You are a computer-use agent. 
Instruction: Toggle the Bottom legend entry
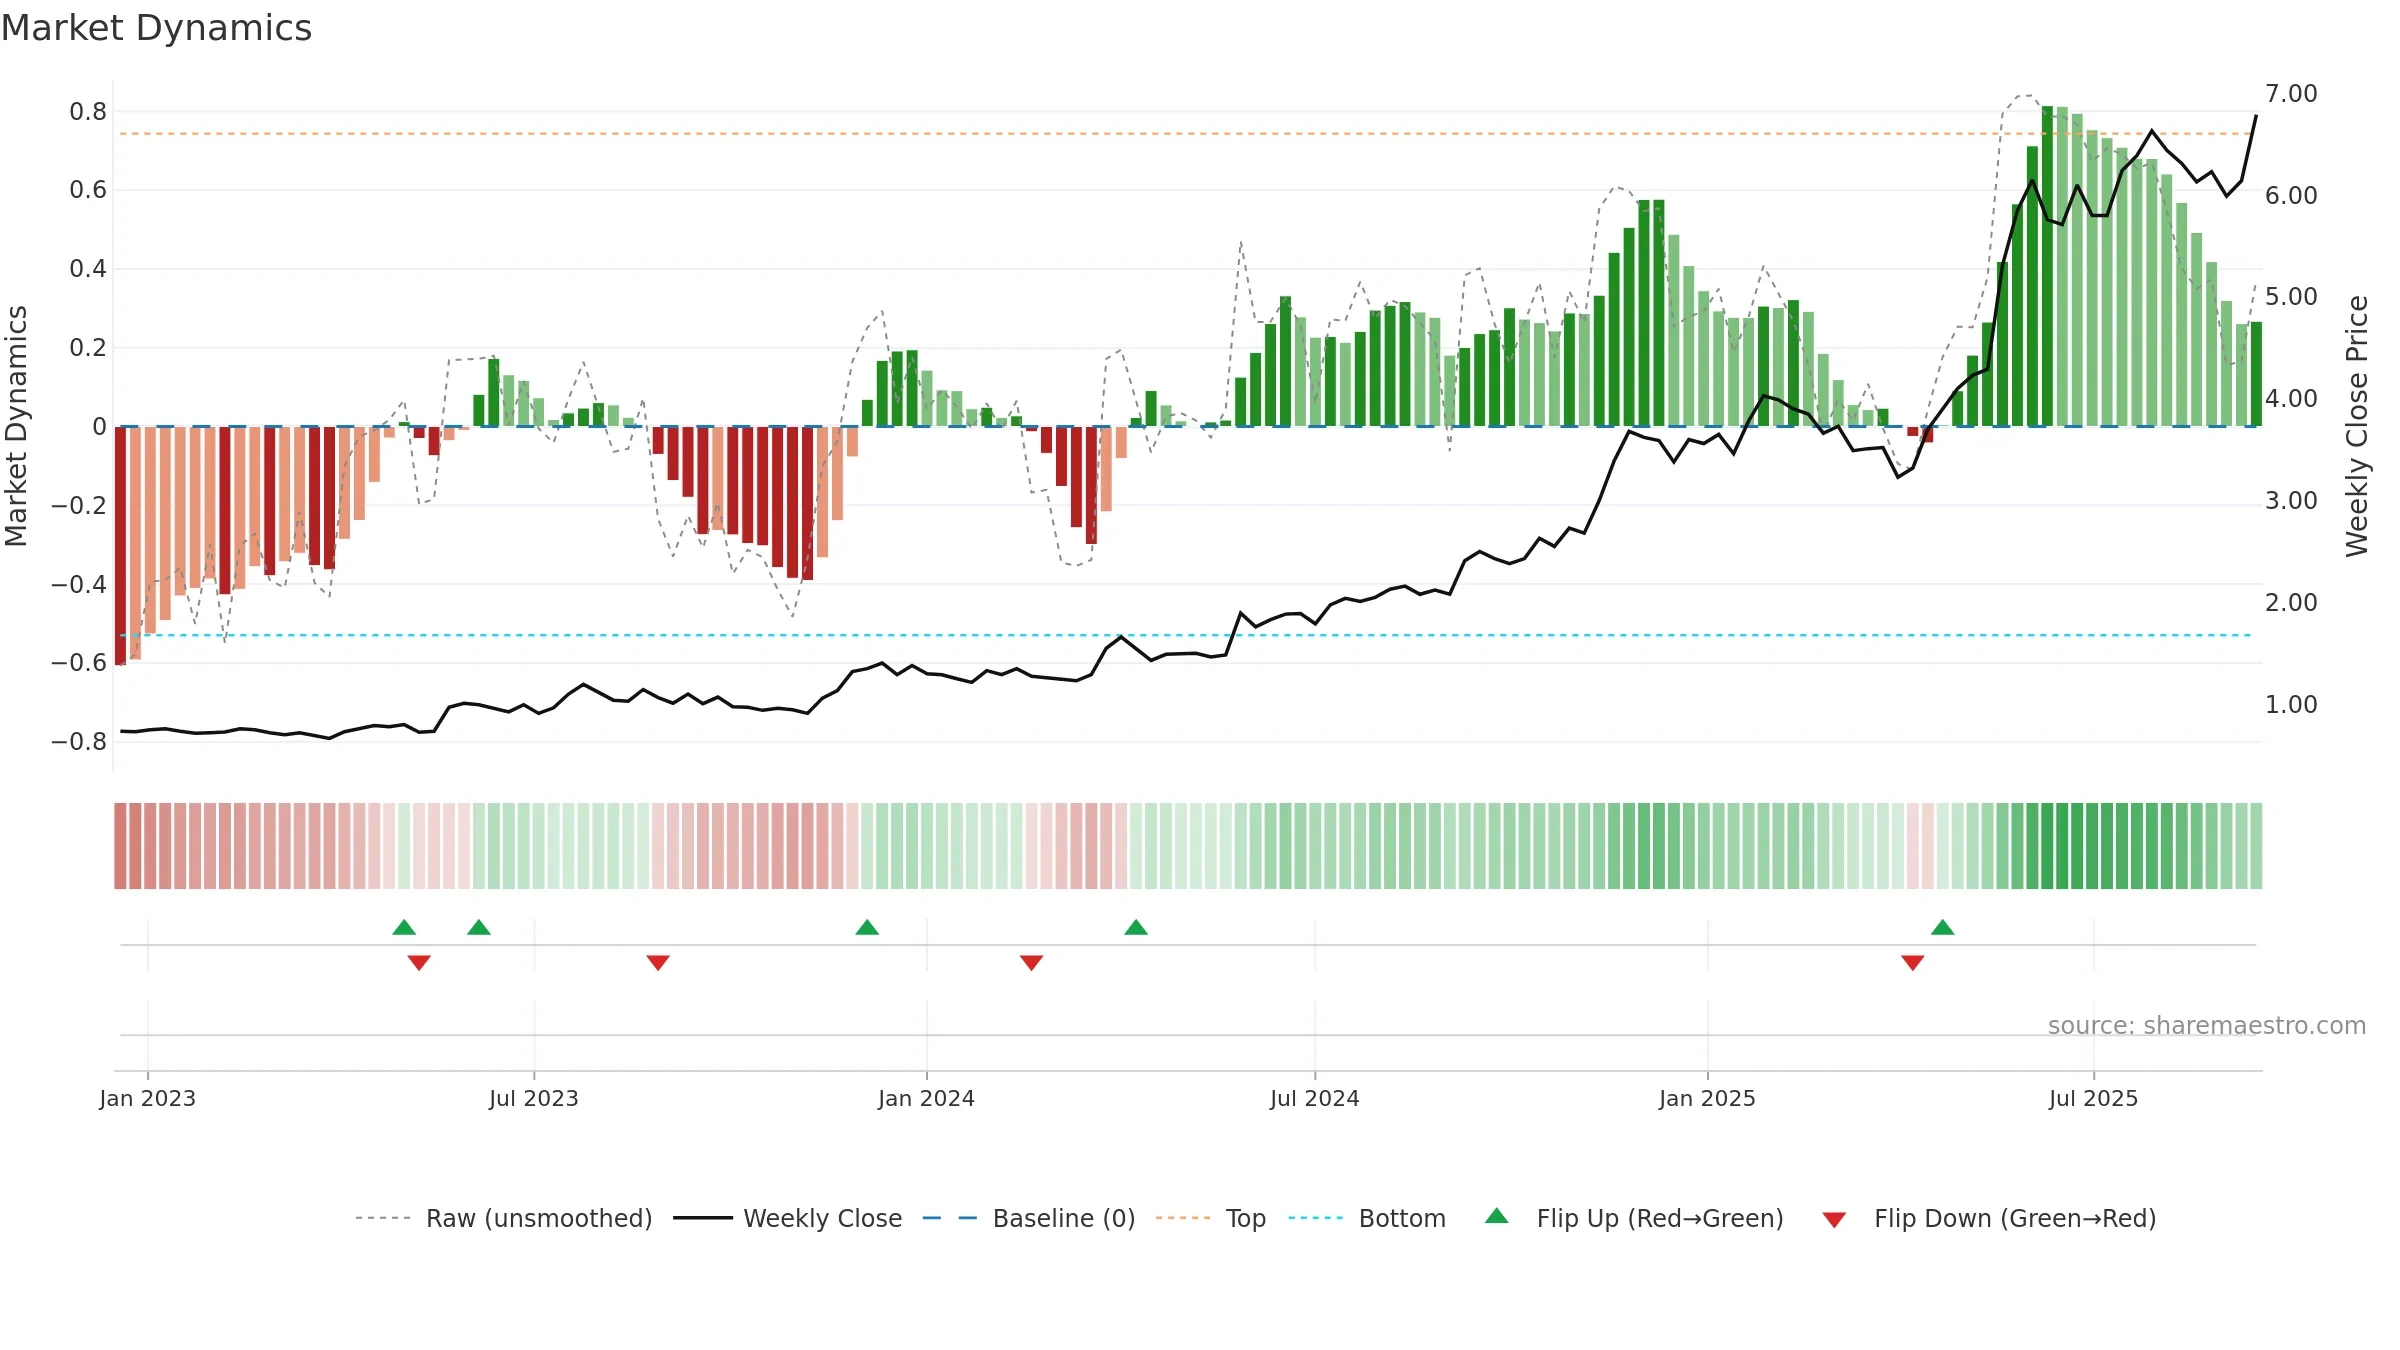click(1367, 1218)
